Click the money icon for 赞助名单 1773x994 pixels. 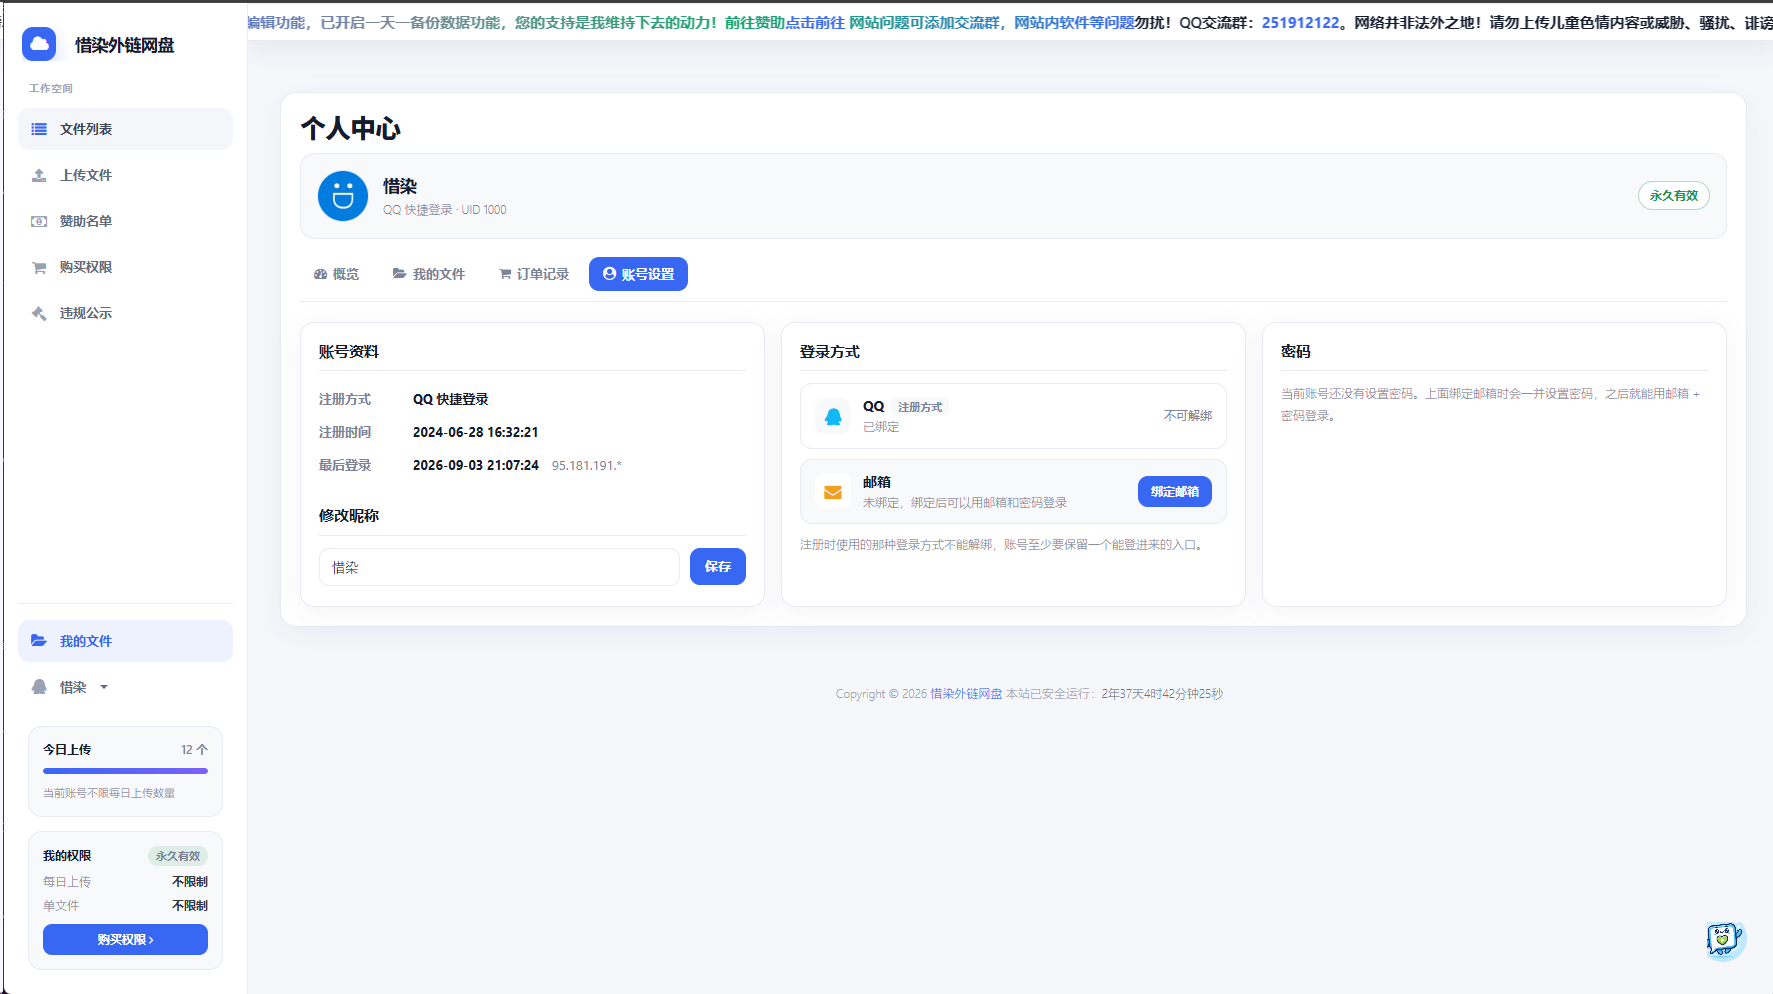[39, 221]
